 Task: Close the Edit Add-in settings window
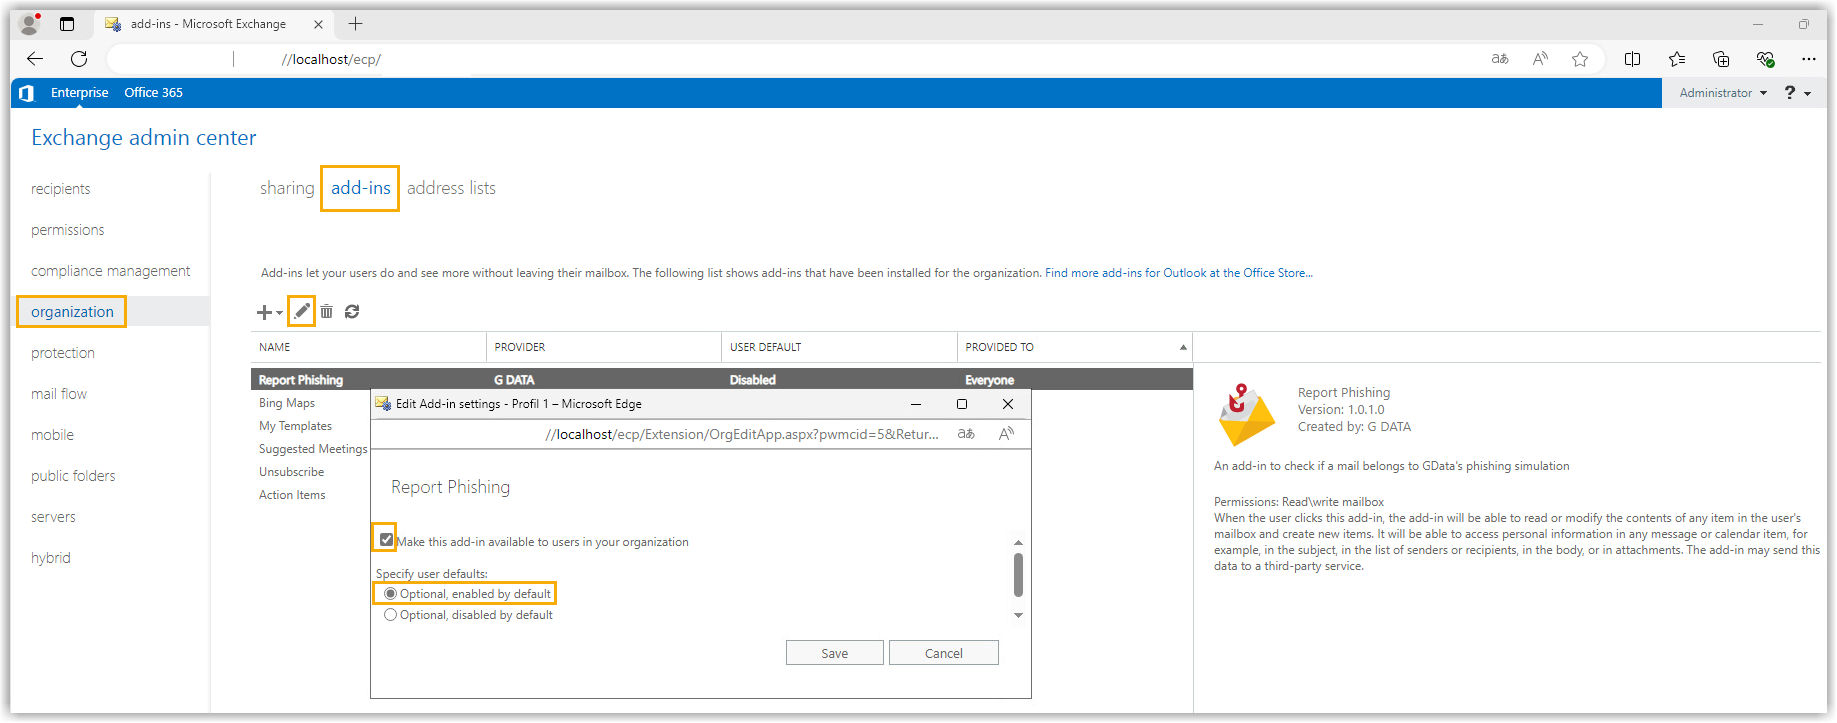tap(1008, 404)
